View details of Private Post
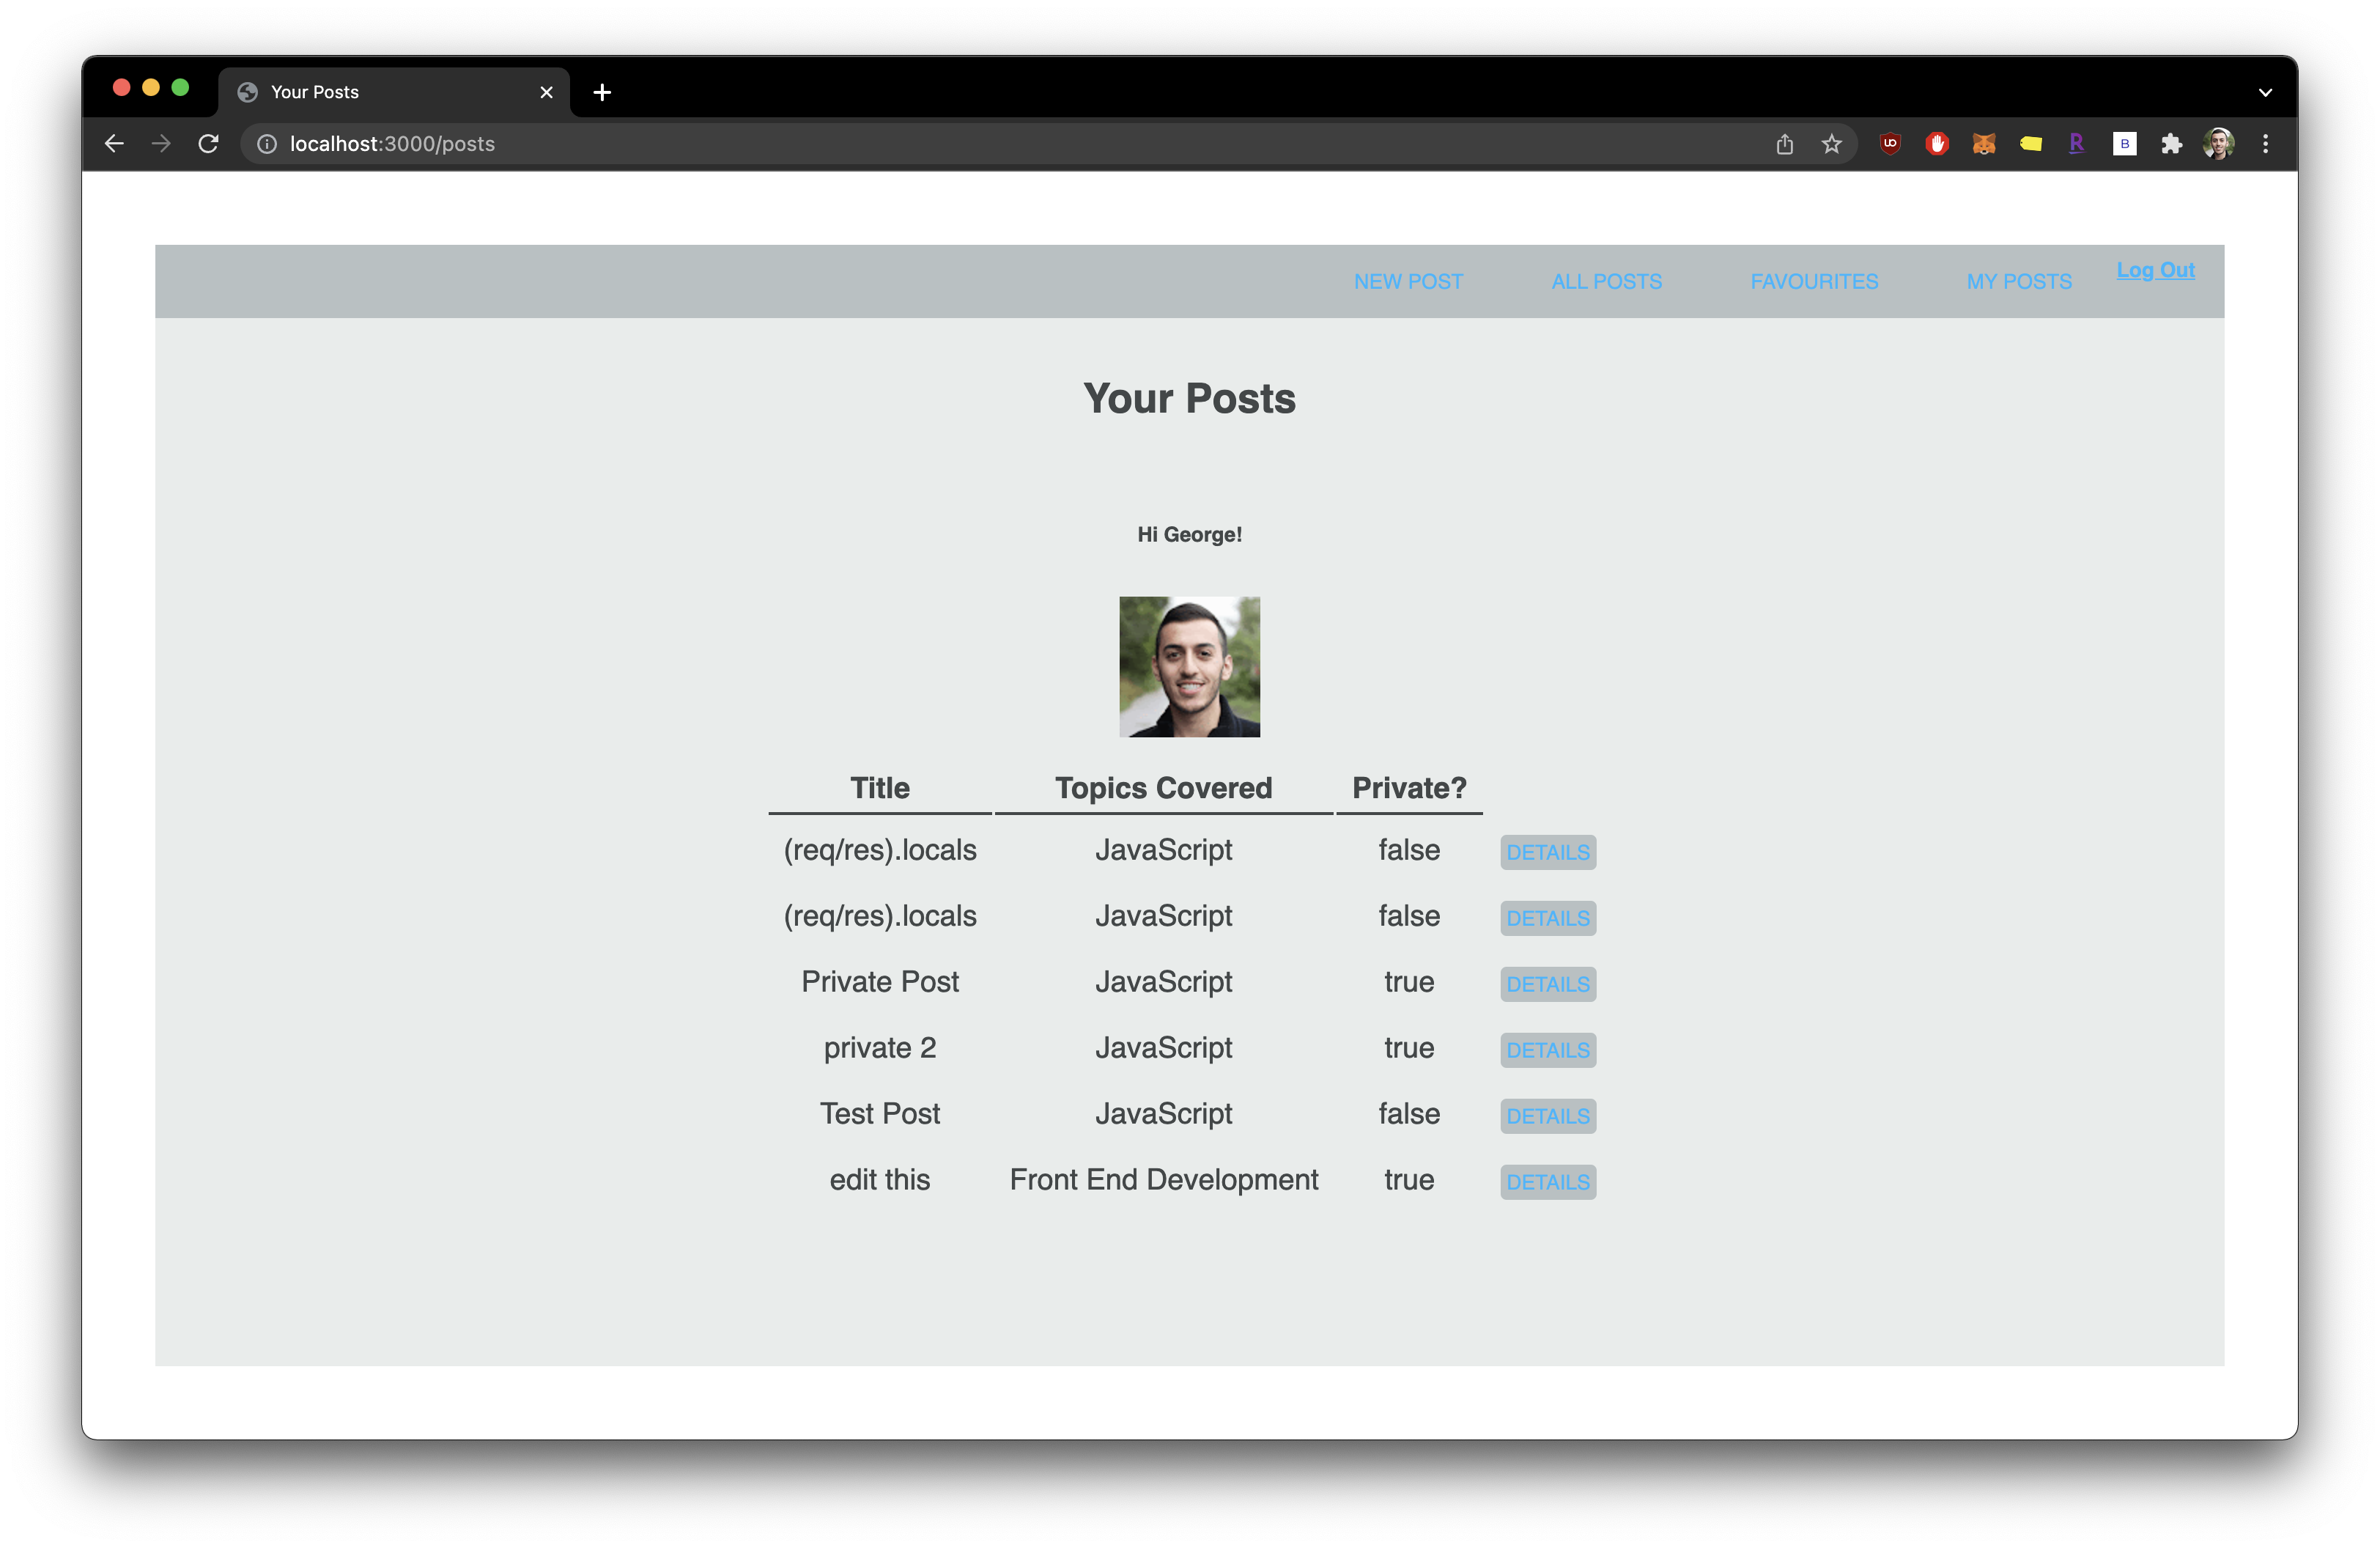This screenshot has height=1548, width=2380. (1547, 984)
